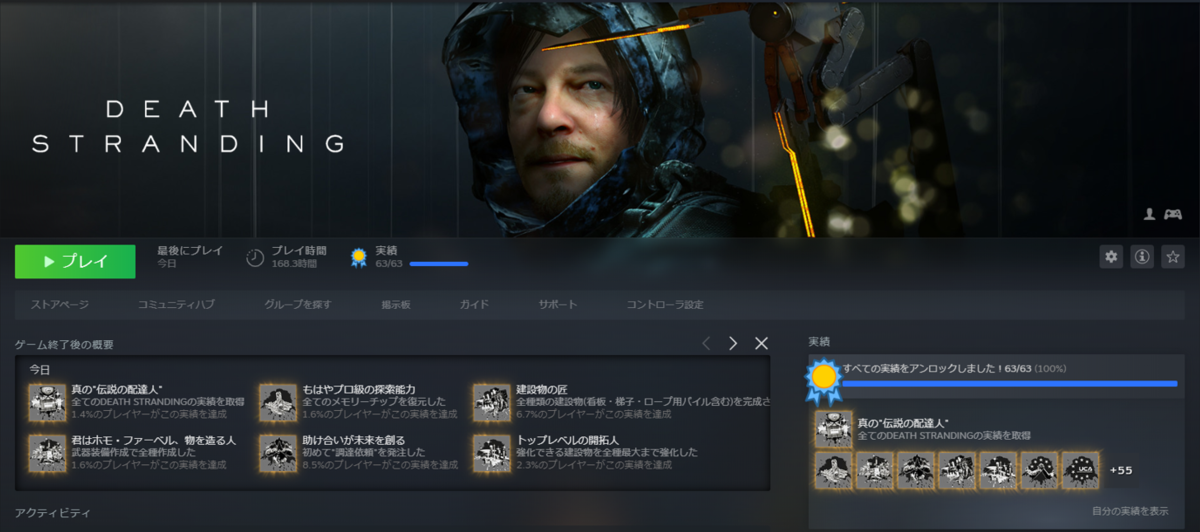This screenshot has height=532, width=1200.
Task: Open 自分の実績を表示 link
Action: click(1128, 510)
